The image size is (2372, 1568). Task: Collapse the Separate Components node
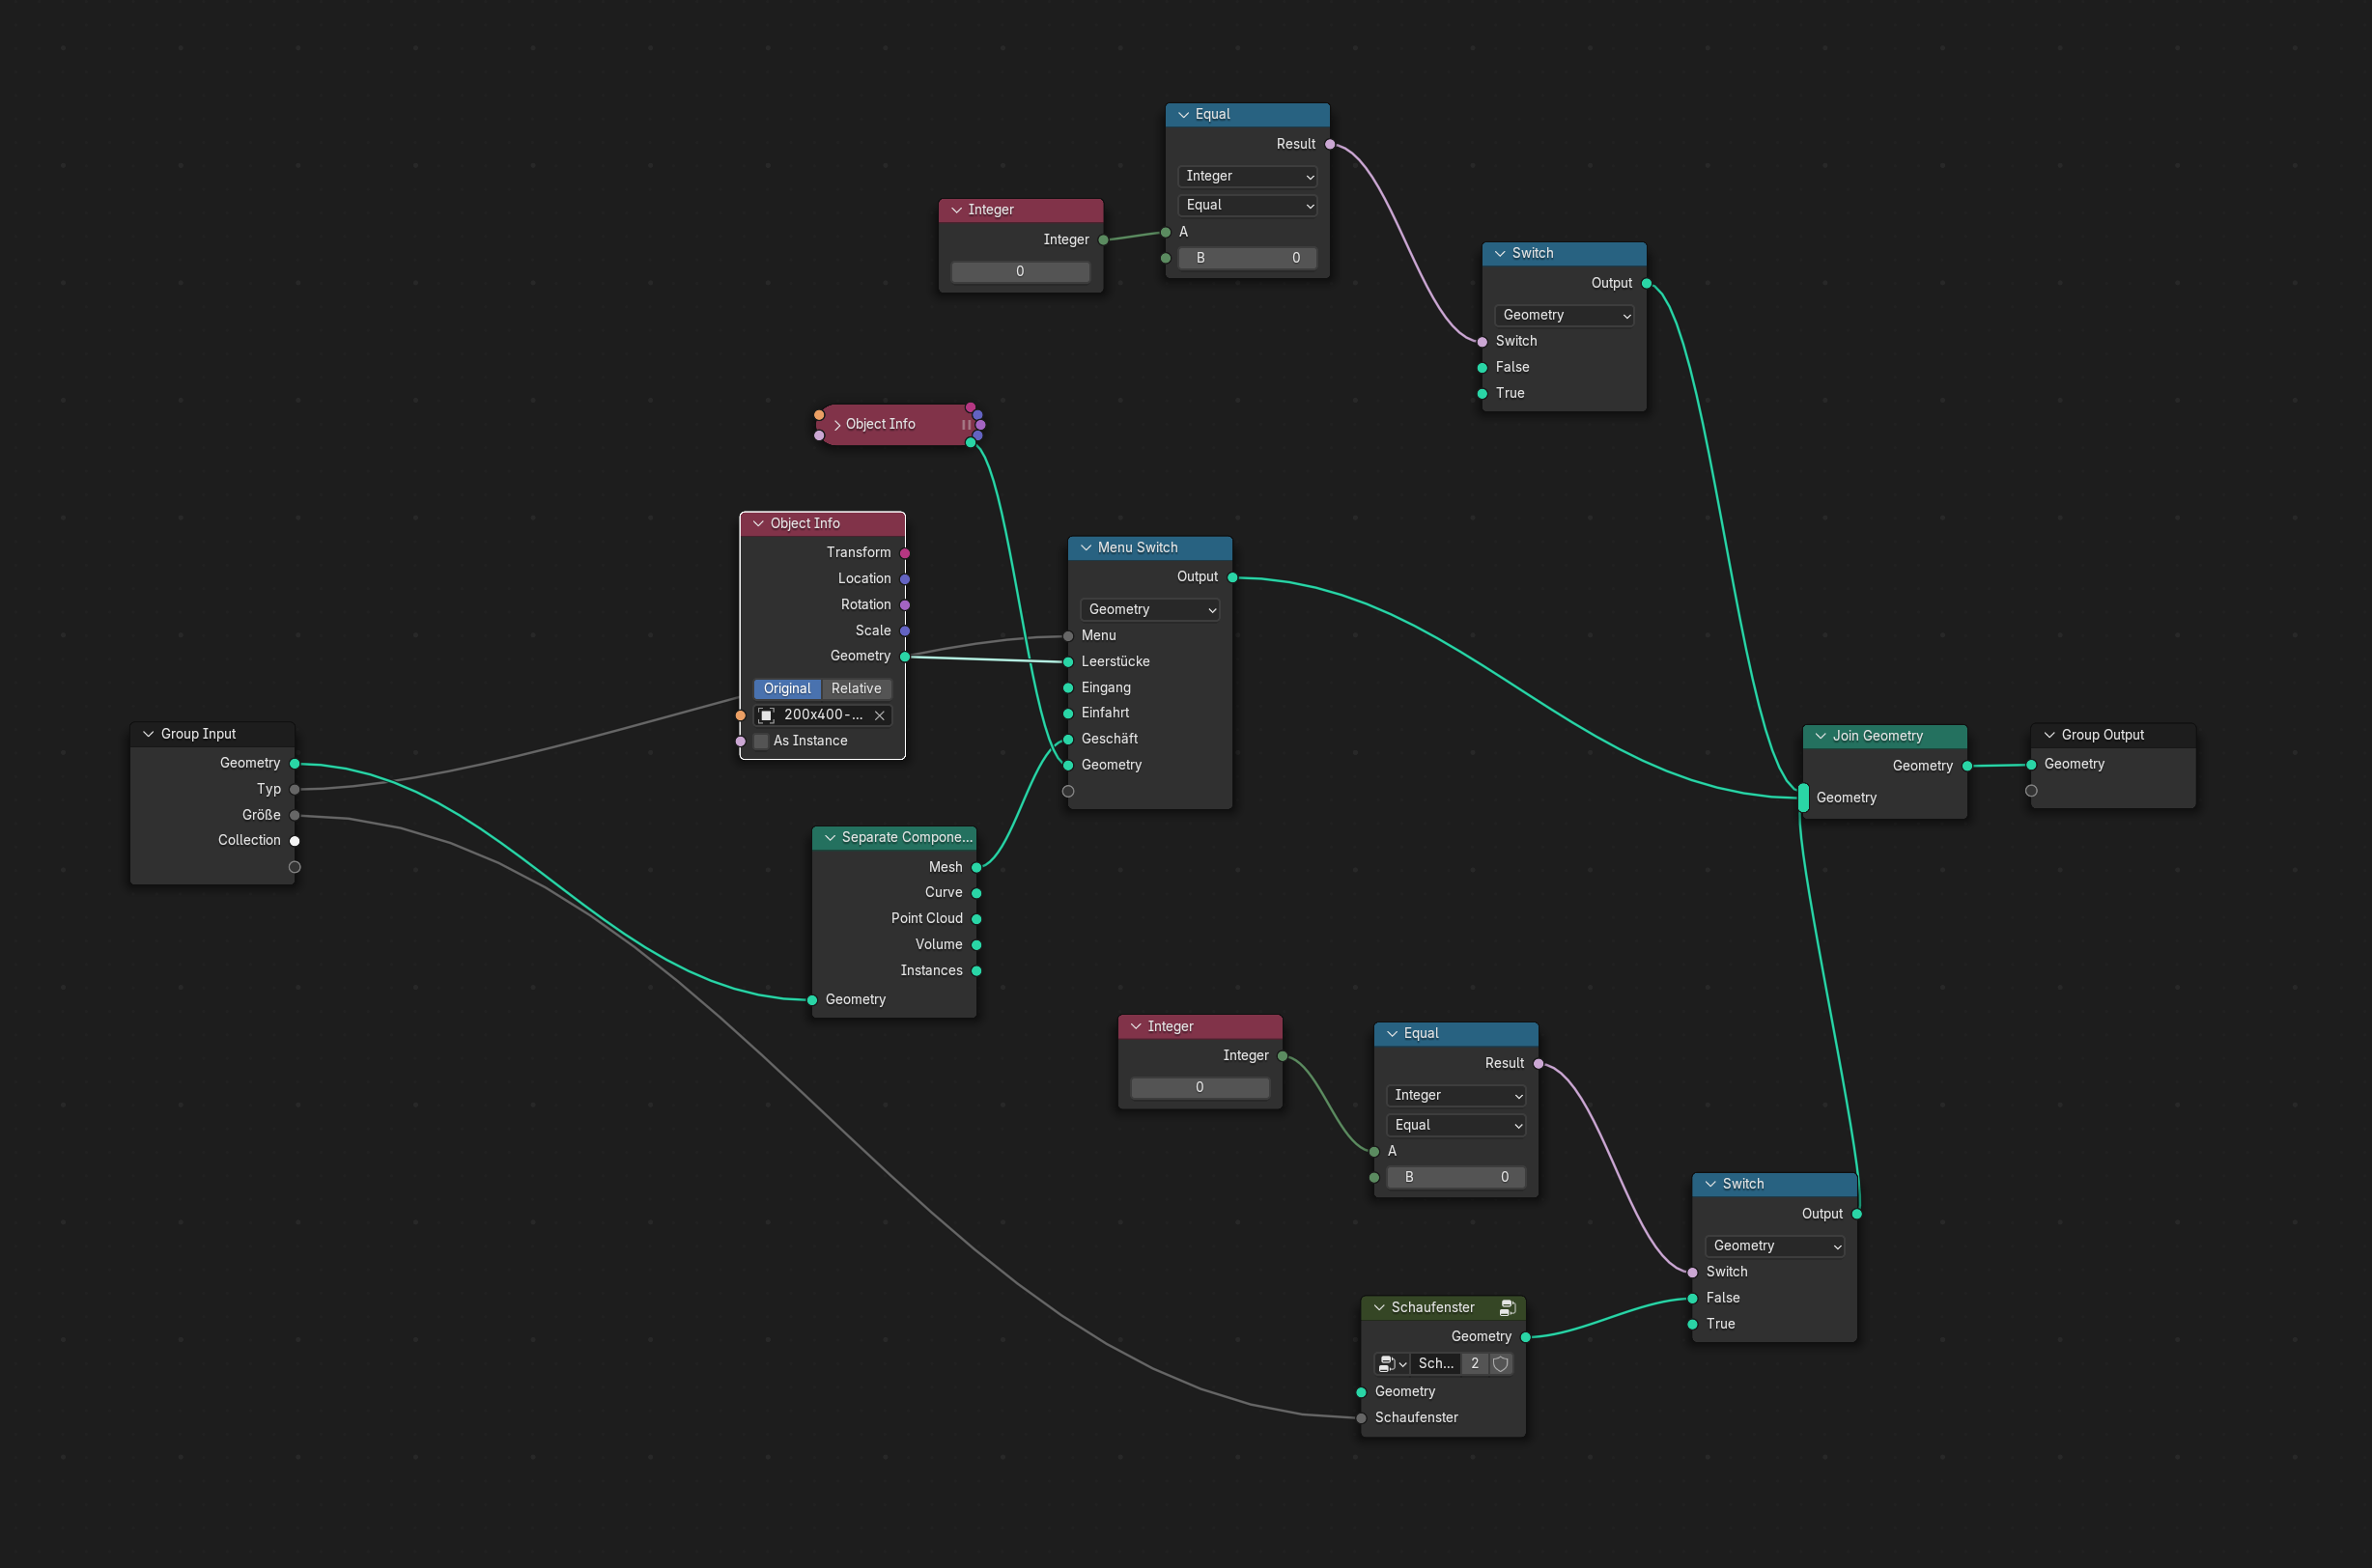click(830, 837)
